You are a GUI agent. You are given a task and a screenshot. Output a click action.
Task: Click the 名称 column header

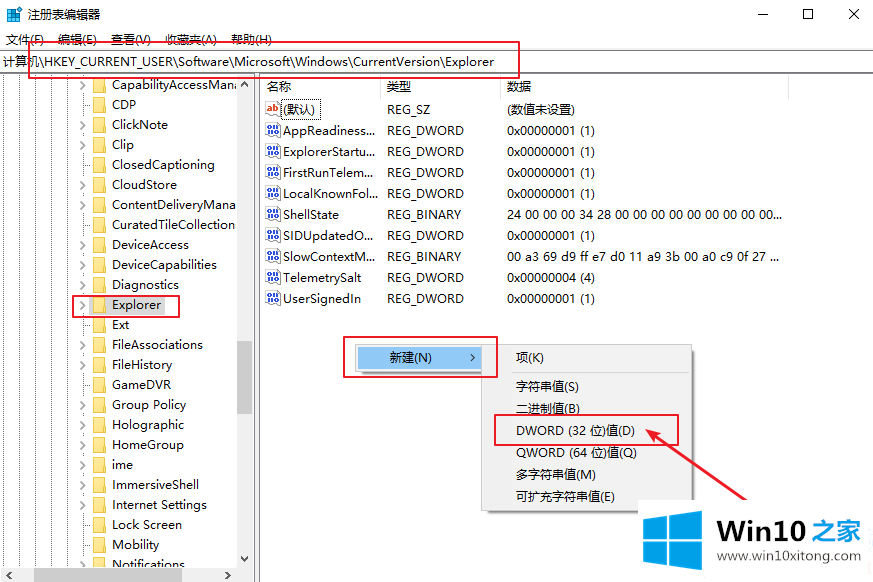coord(278,86)
